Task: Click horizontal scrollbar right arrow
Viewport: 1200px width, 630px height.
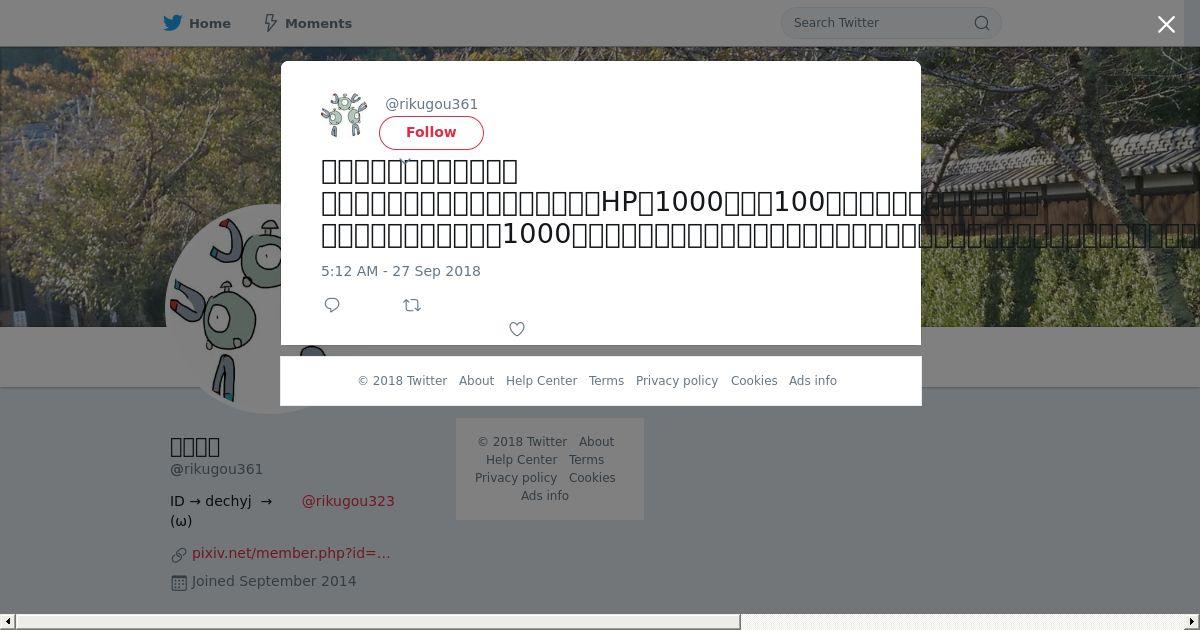Action: point(1193,622)
